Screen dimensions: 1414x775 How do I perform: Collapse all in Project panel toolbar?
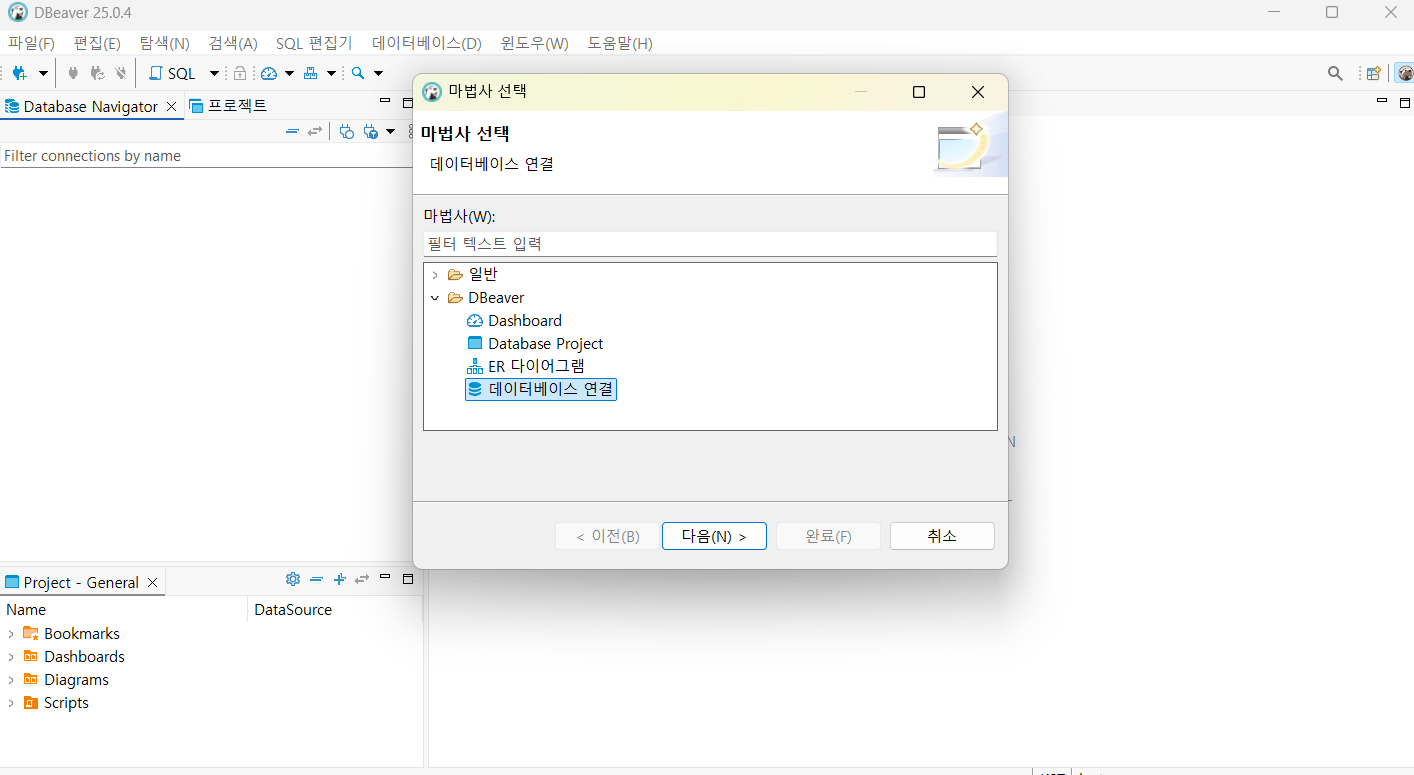[x=316, y=579]
